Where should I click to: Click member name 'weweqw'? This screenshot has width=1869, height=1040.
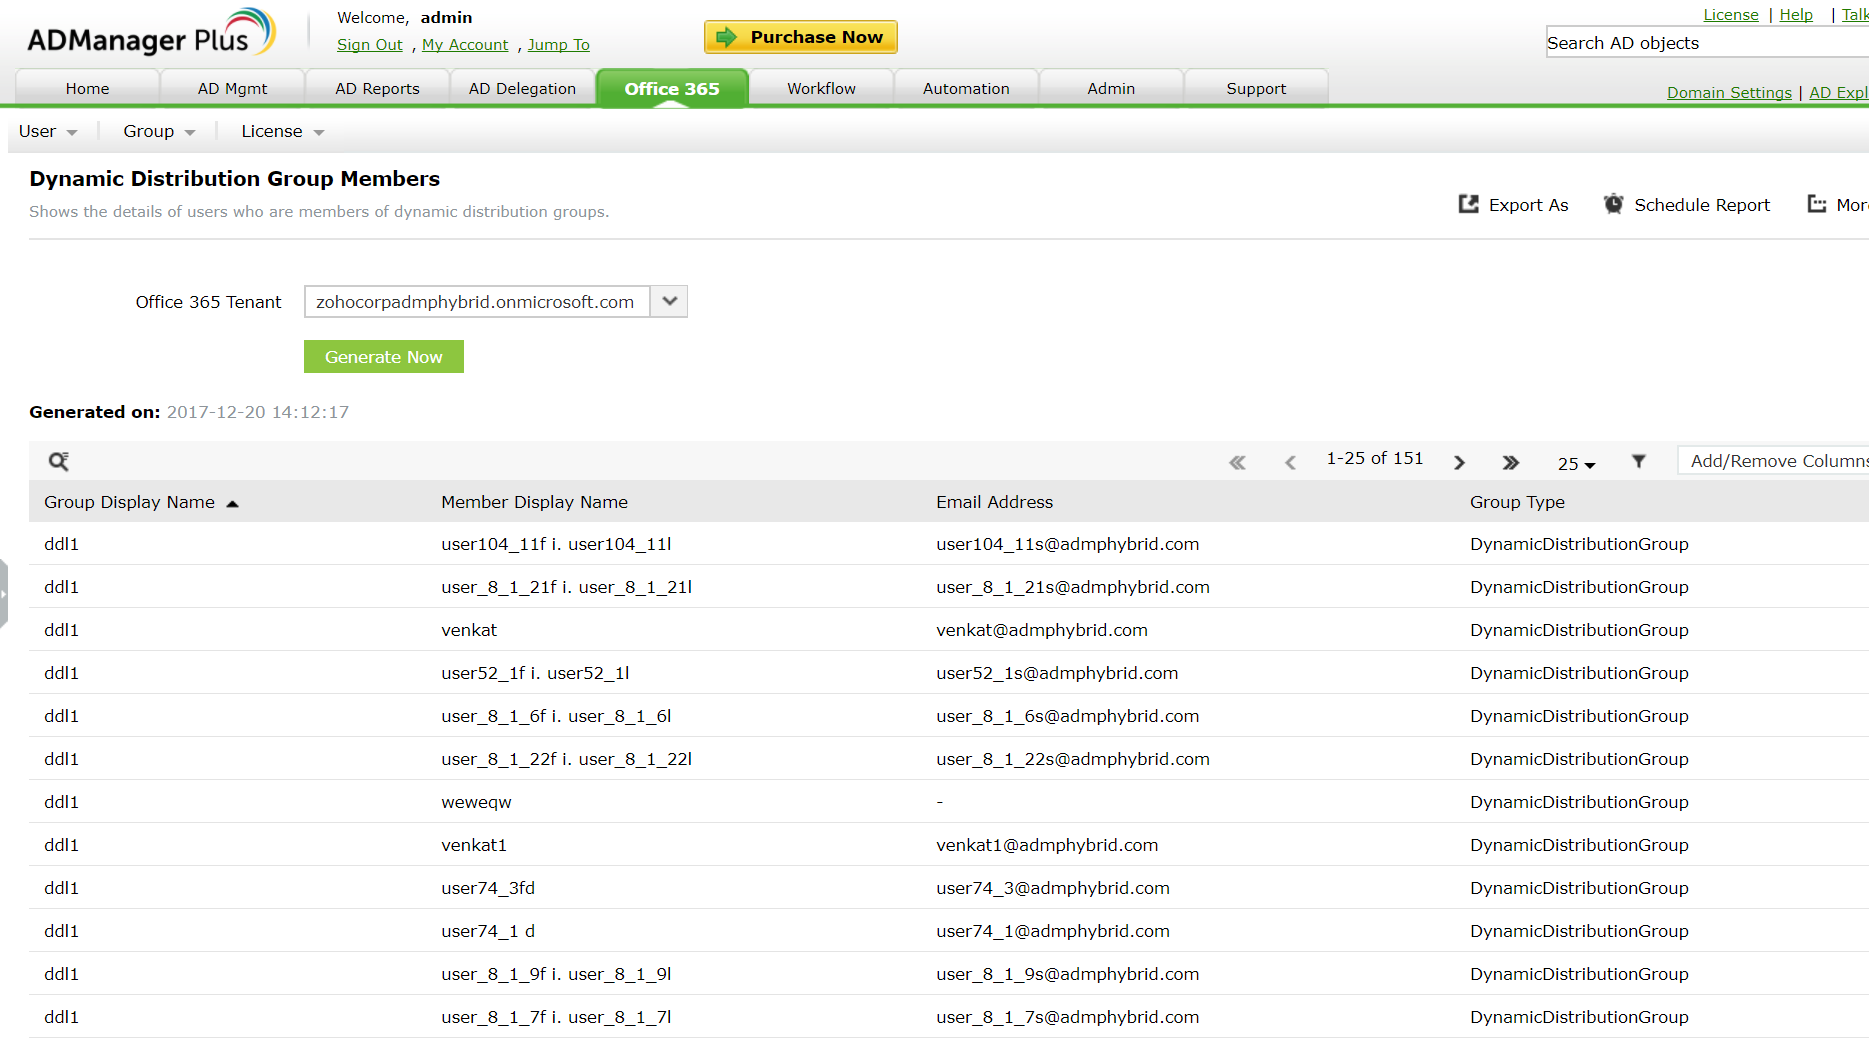(476, 802)
